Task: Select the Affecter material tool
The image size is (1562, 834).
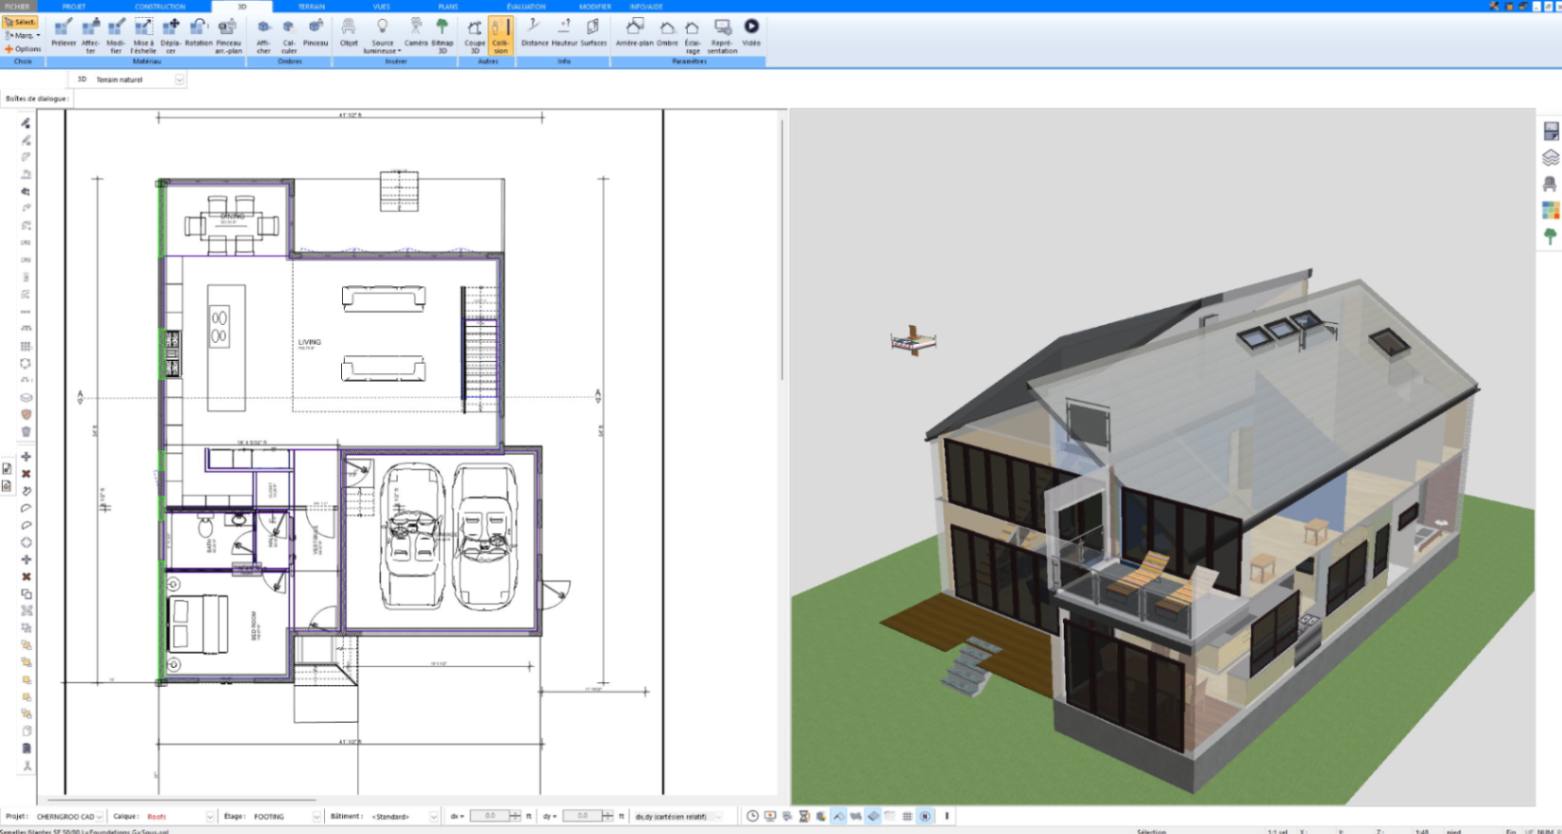Action: 91,34
